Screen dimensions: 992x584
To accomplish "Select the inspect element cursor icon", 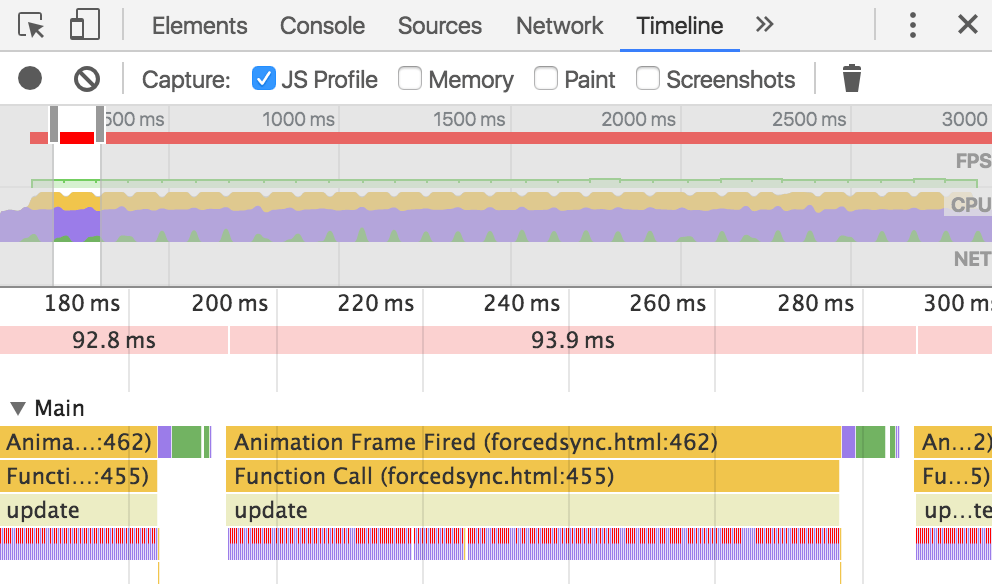I will (x=32, y=25).
